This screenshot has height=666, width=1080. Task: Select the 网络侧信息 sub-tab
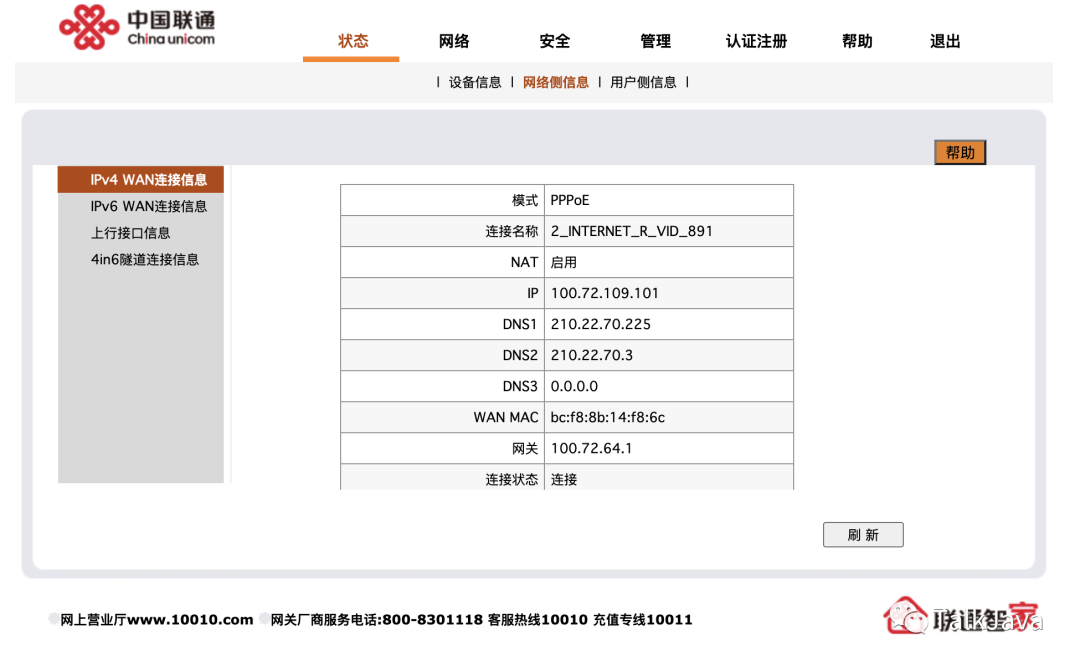[556, 83]
